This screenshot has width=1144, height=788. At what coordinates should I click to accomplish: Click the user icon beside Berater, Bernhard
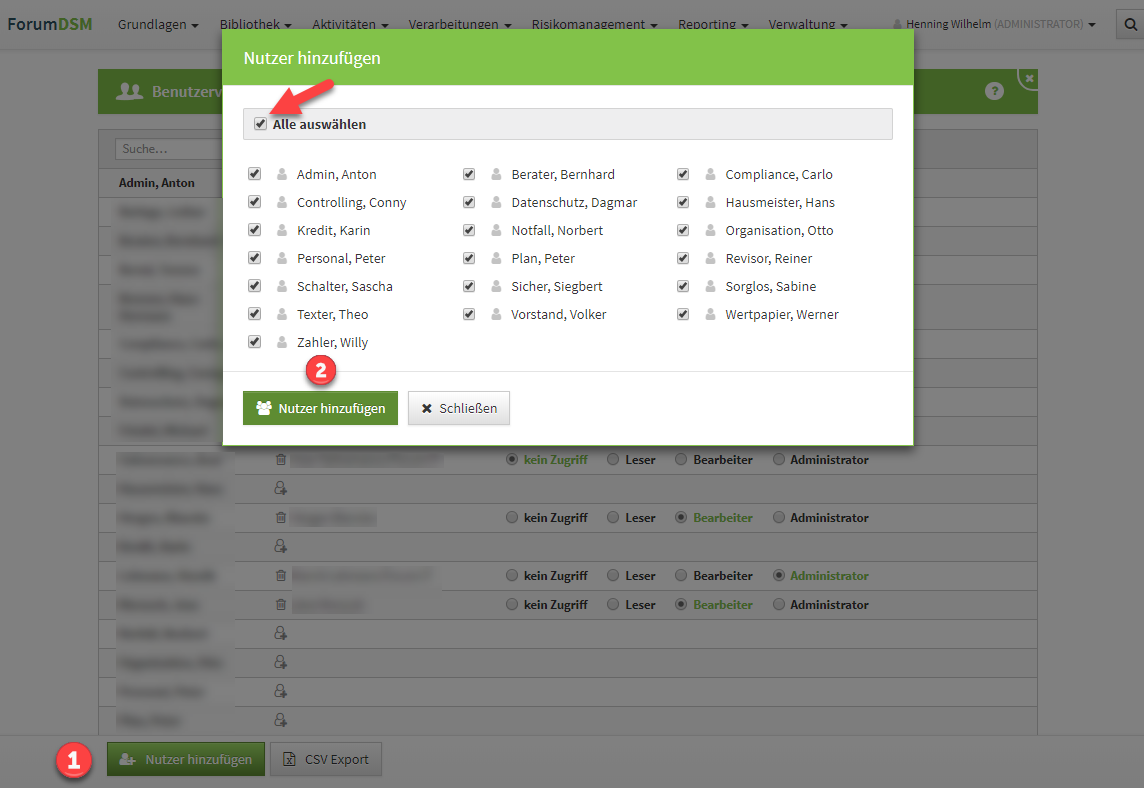(x=496, y=174)
